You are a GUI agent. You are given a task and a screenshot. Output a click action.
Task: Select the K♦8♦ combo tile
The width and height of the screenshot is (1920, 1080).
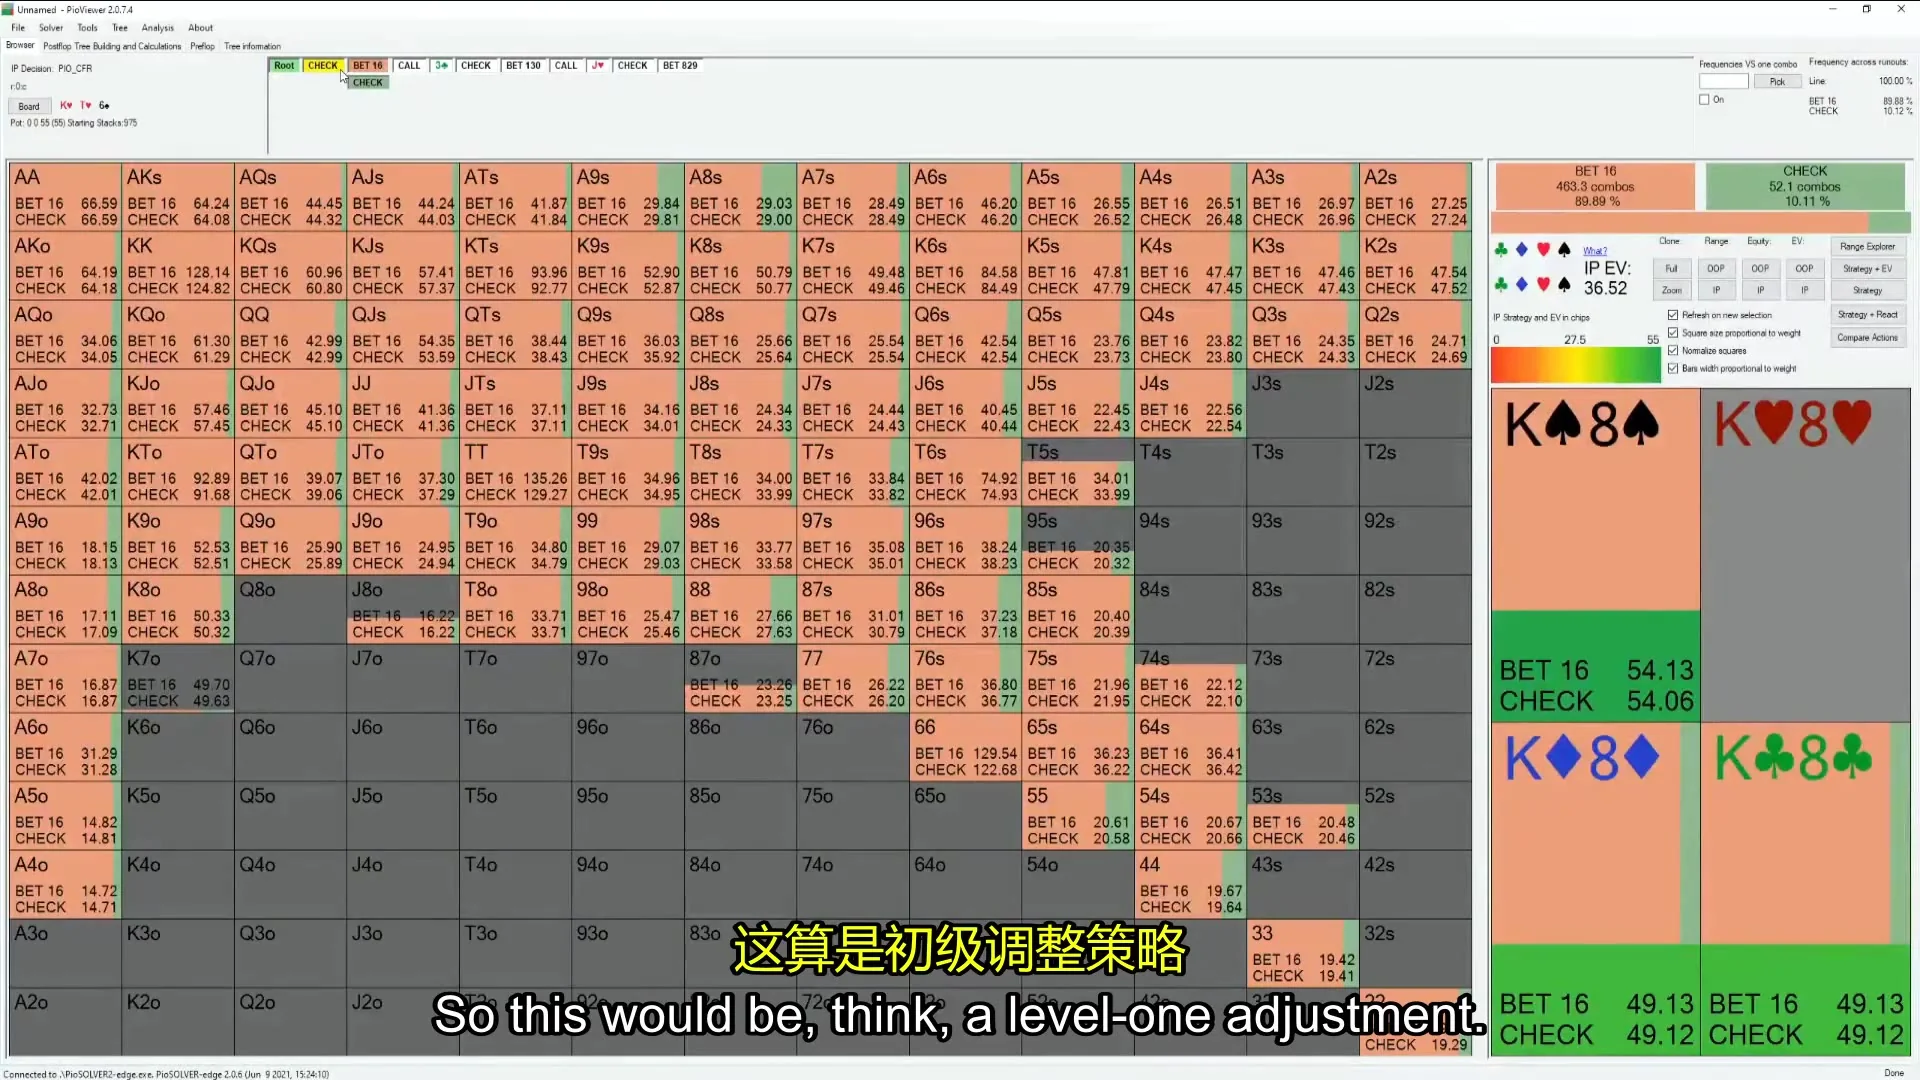(1595, 889)
